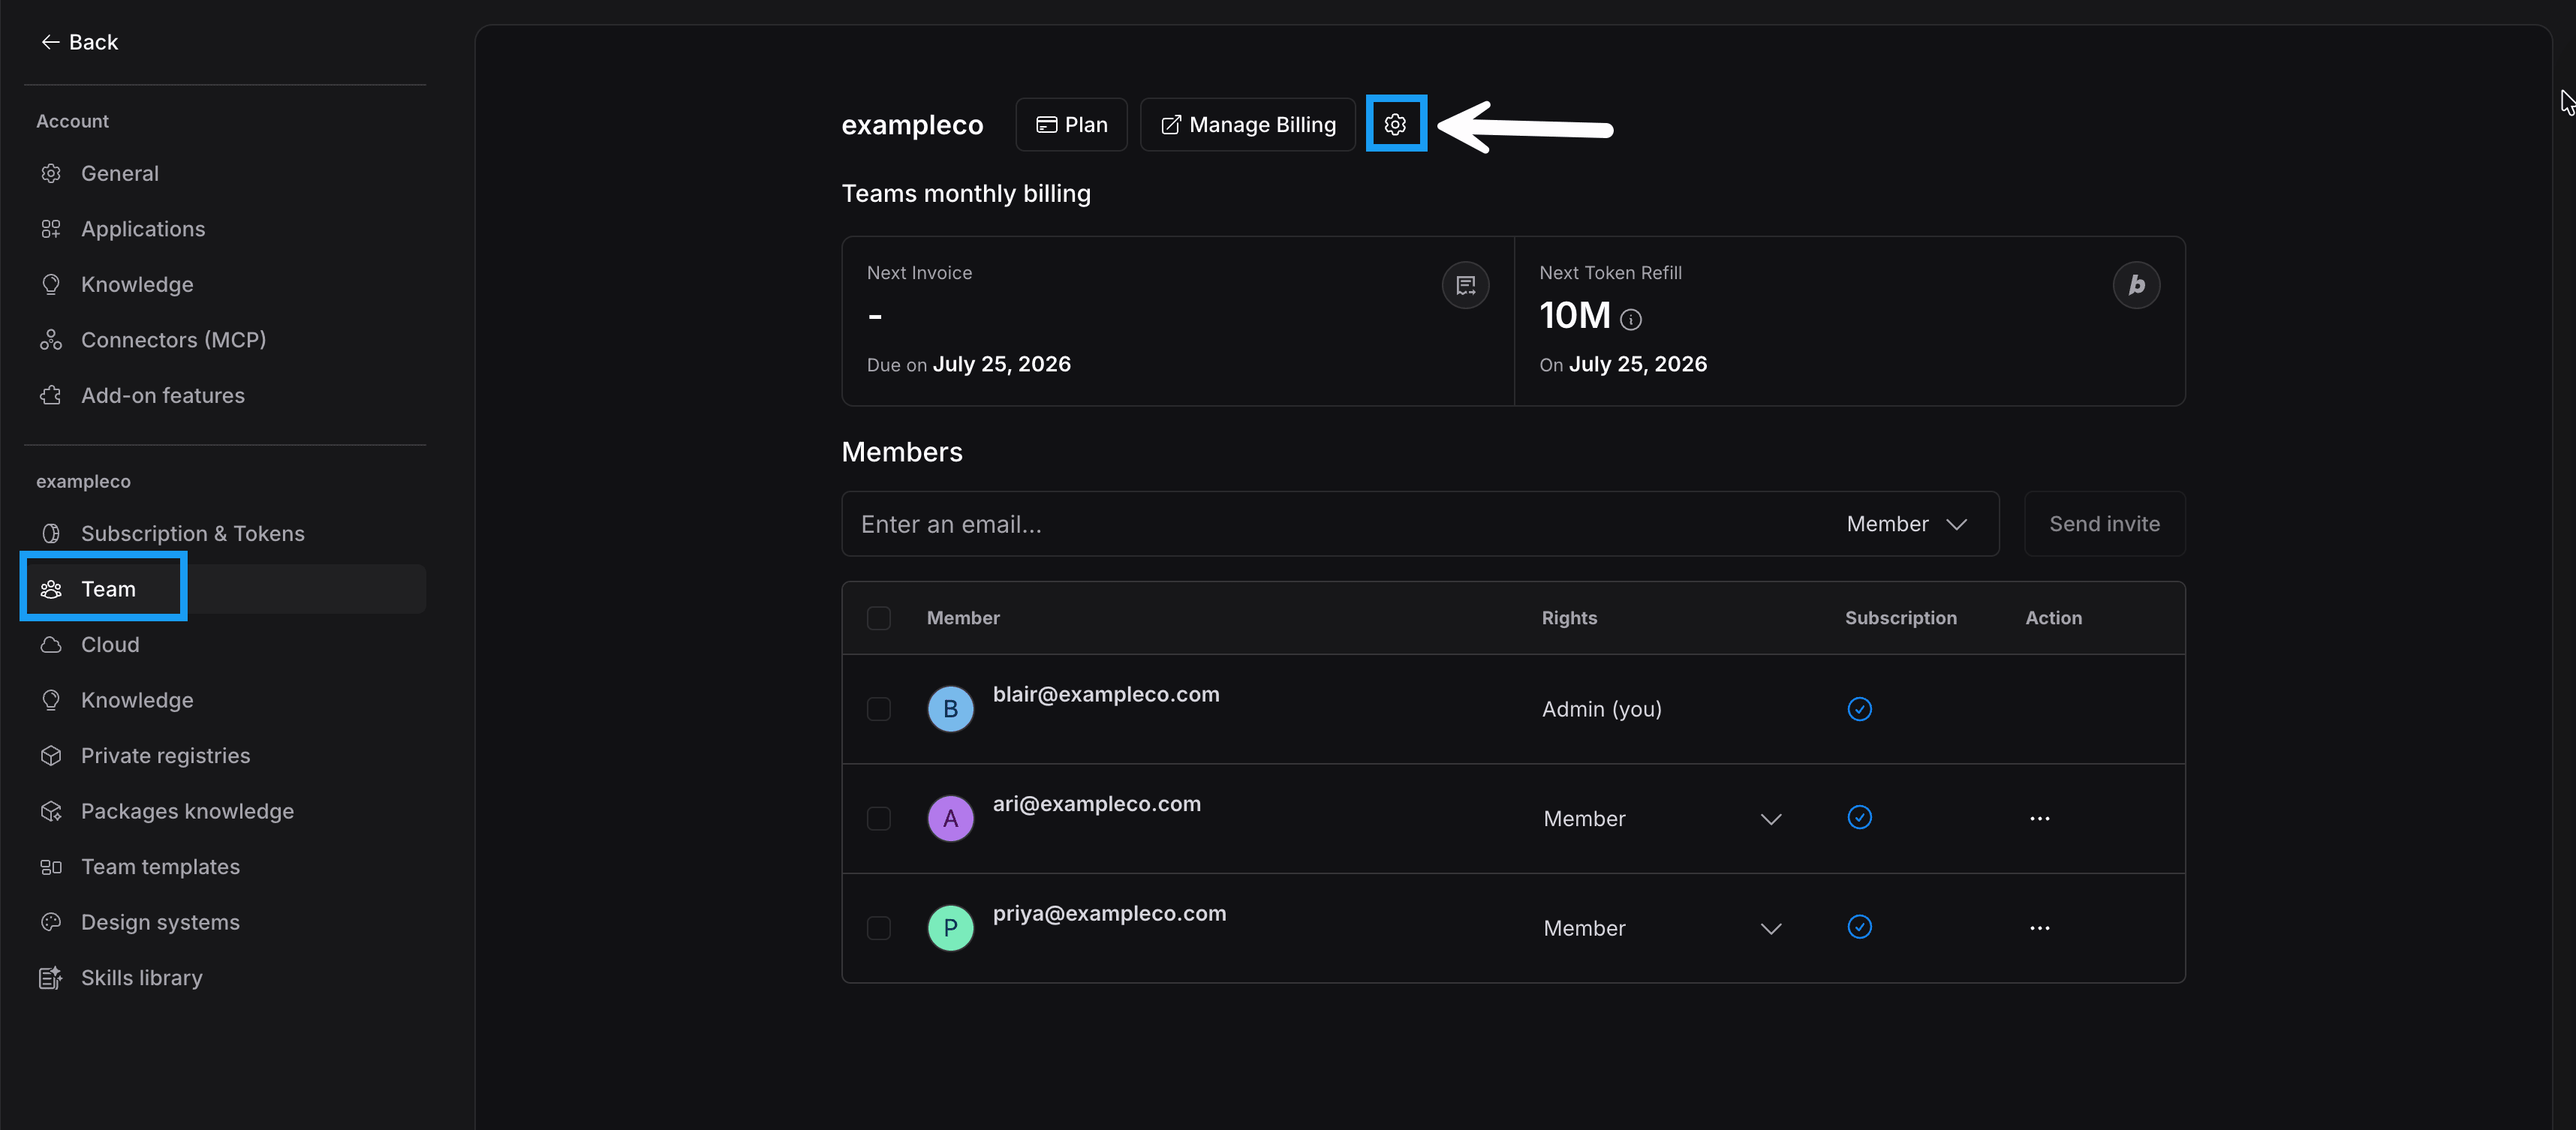Open the Applications section
The width and height of the screenshot is (2576, 1130).
[x=225, y=229]
